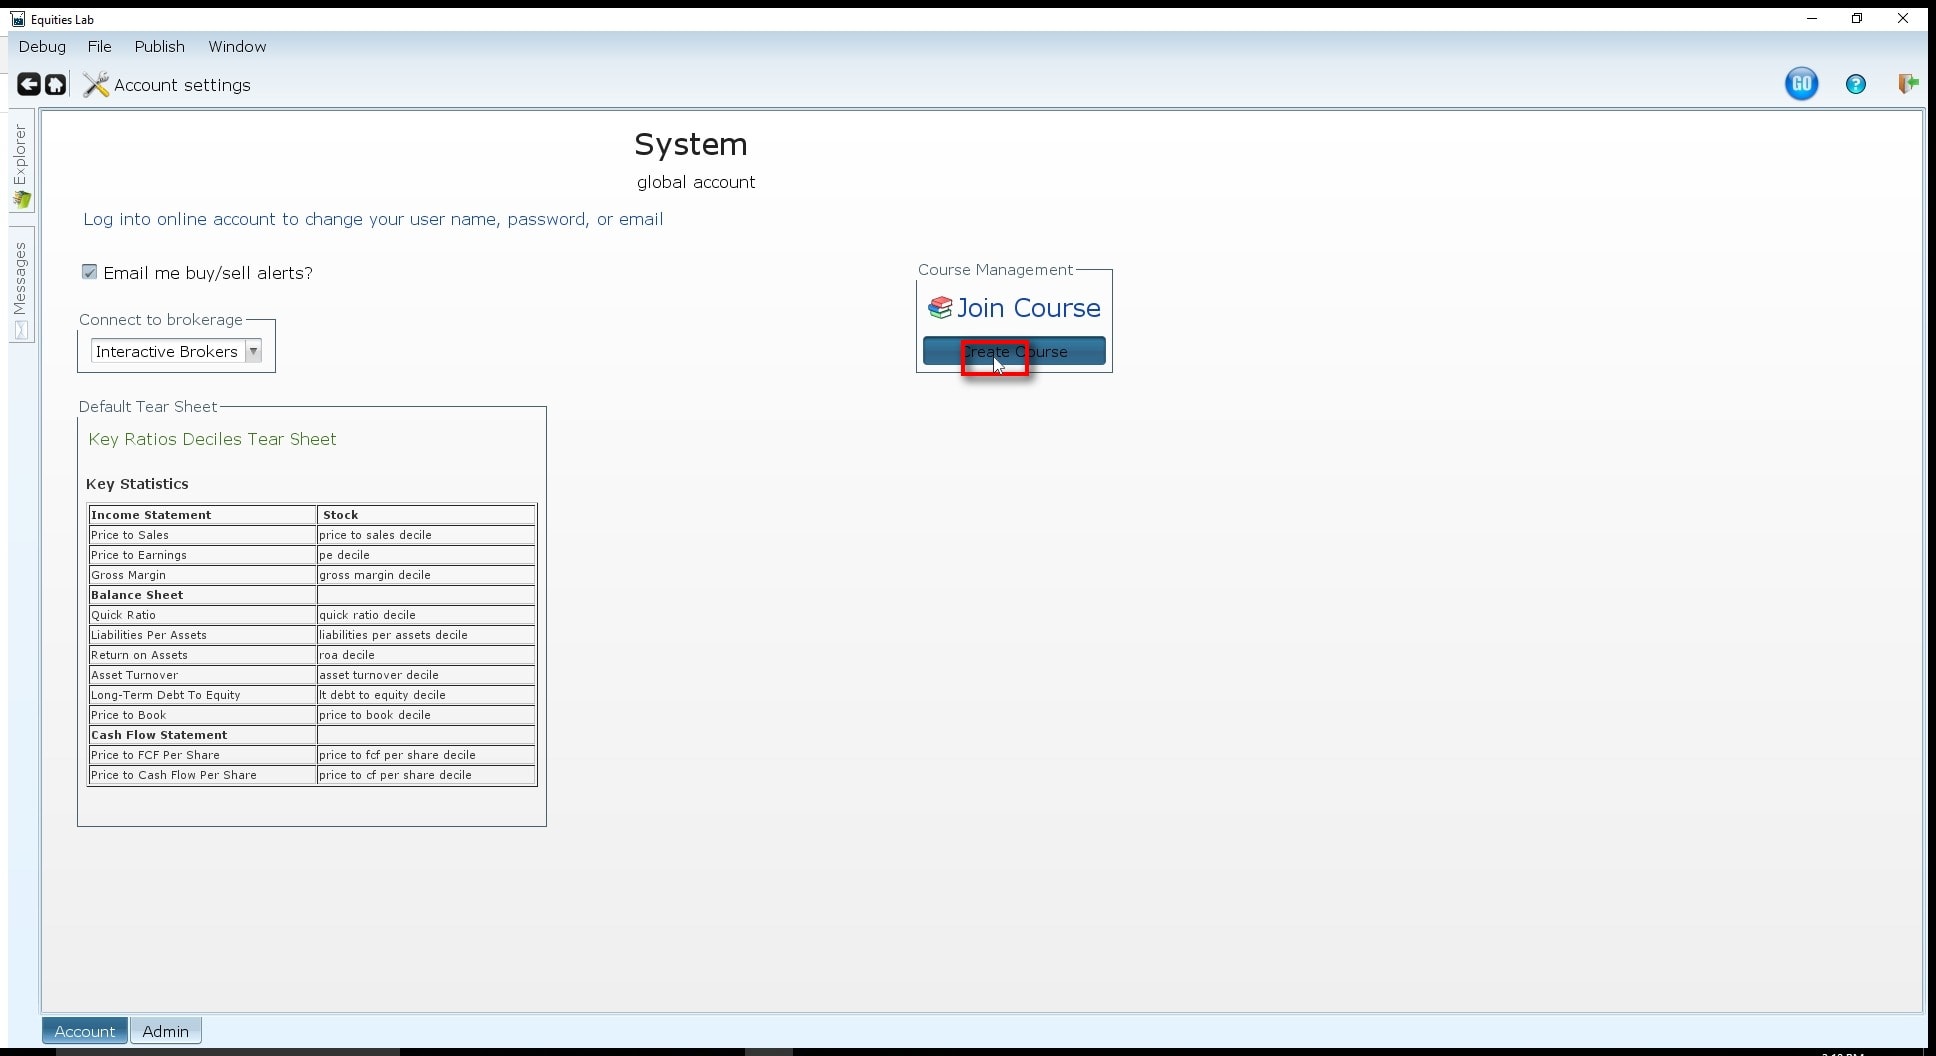Image resolution: width=1936 pixels, height=1056 pixels.
Task: Open the Explorer side panel
Action: pos(21,165)
